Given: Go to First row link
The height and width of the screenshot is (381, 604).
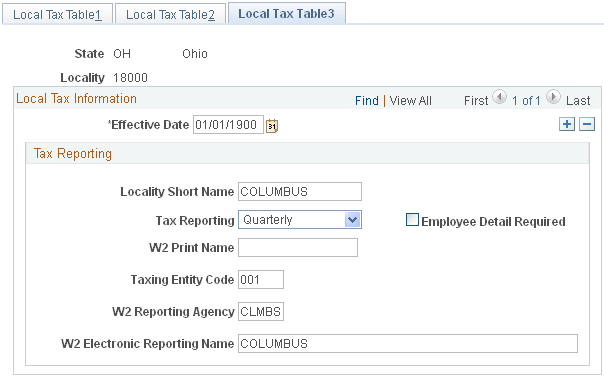Looking at the screenshot, I should tap(476, 101).
